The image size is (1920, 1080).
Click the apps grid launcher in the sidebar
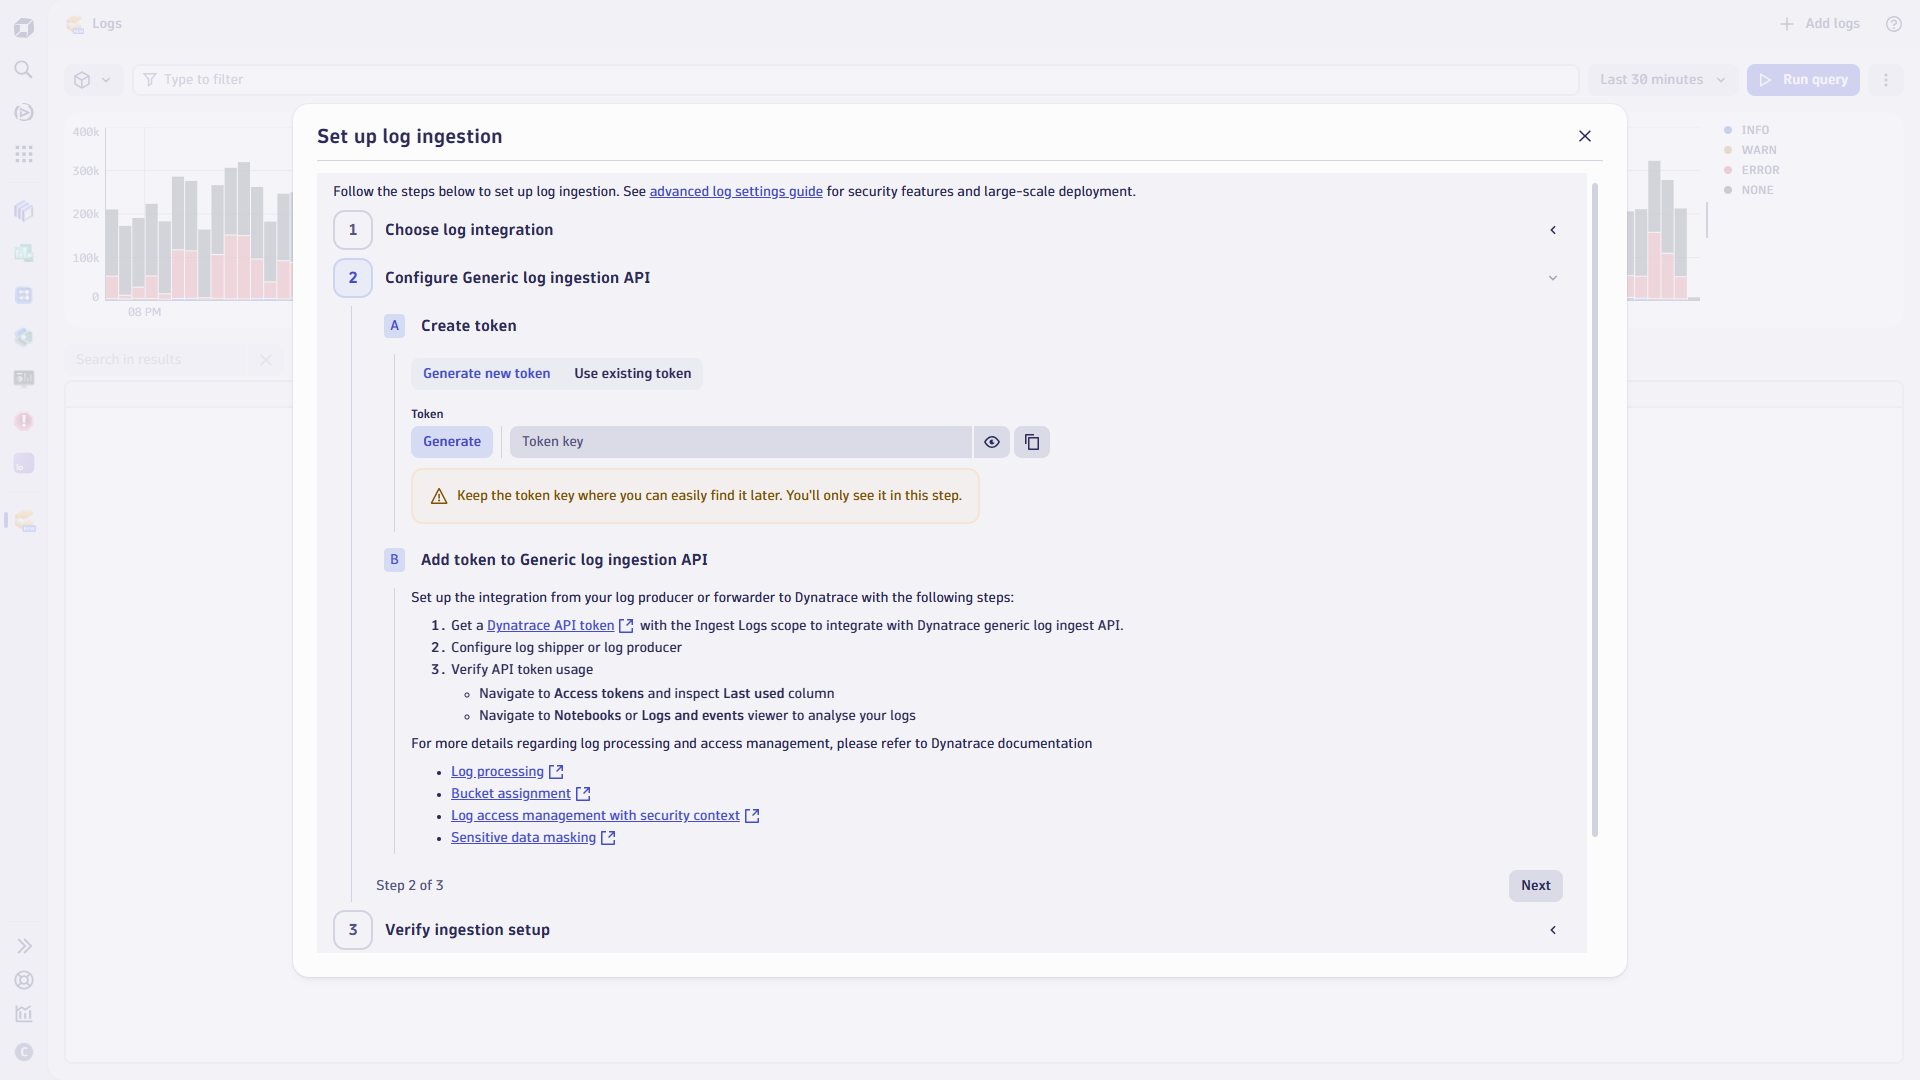click(24, 154)
